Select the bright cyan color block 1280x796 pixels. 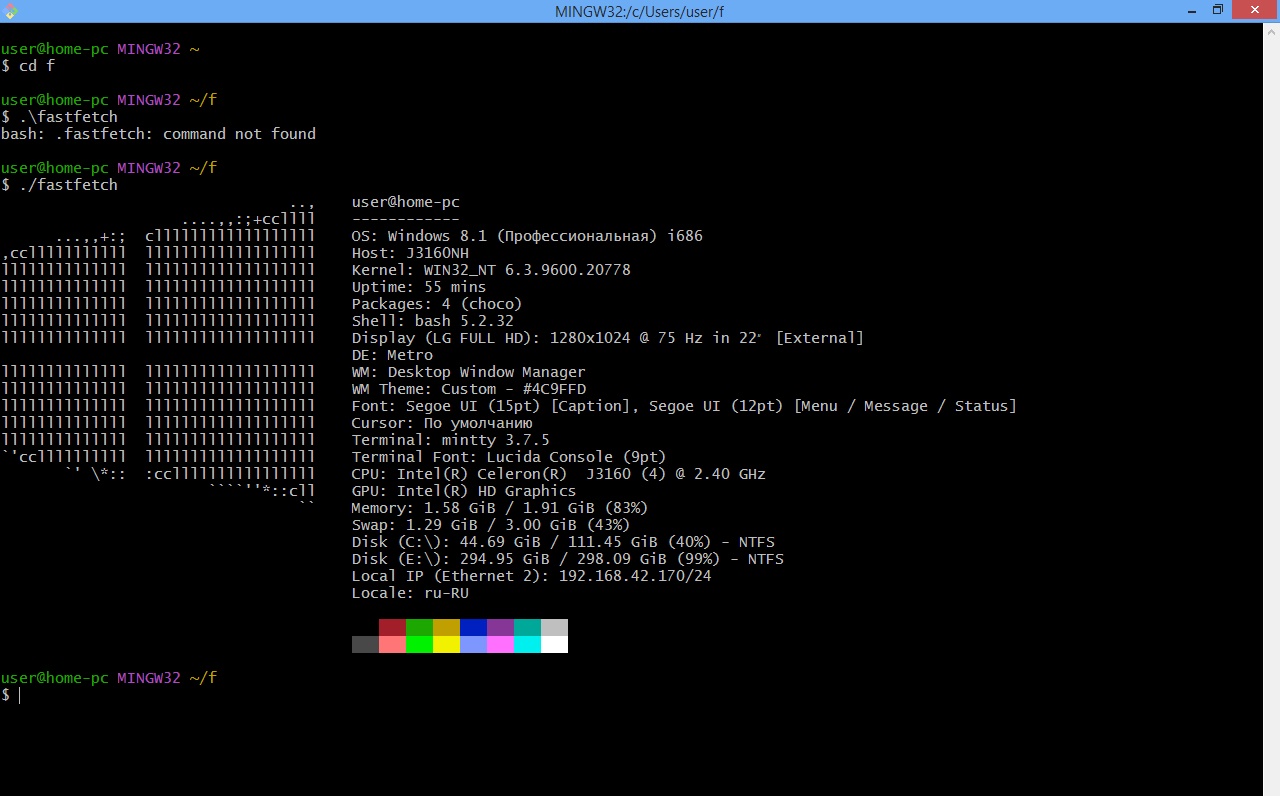point(527,644)
